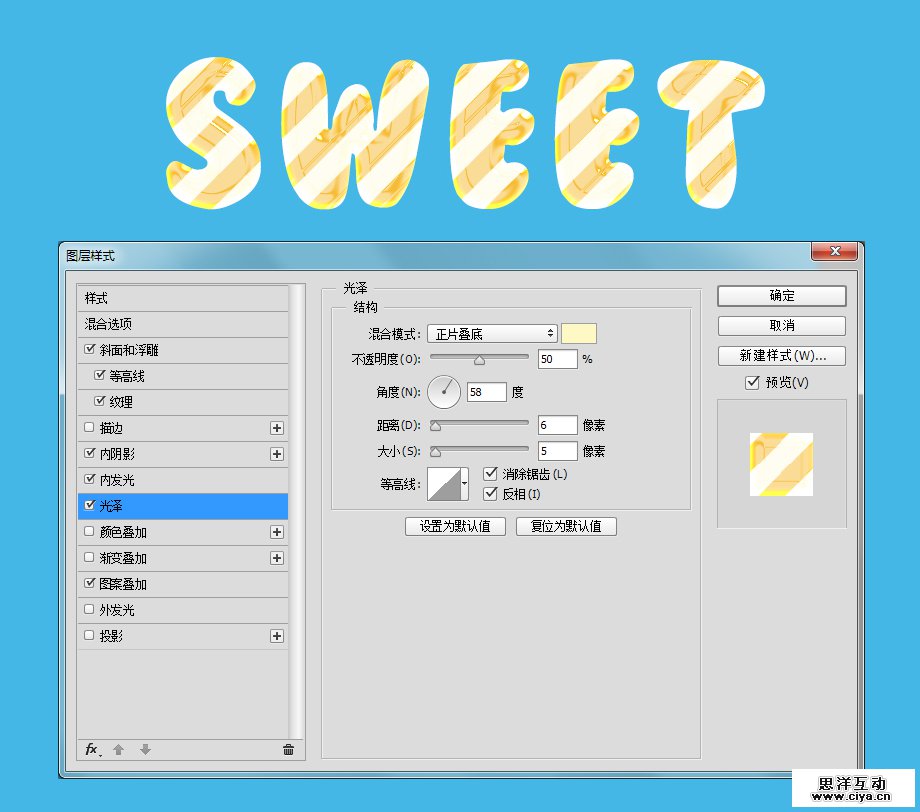
Task: Select 混合选项 in the styles list
Action: click(182, 324)
